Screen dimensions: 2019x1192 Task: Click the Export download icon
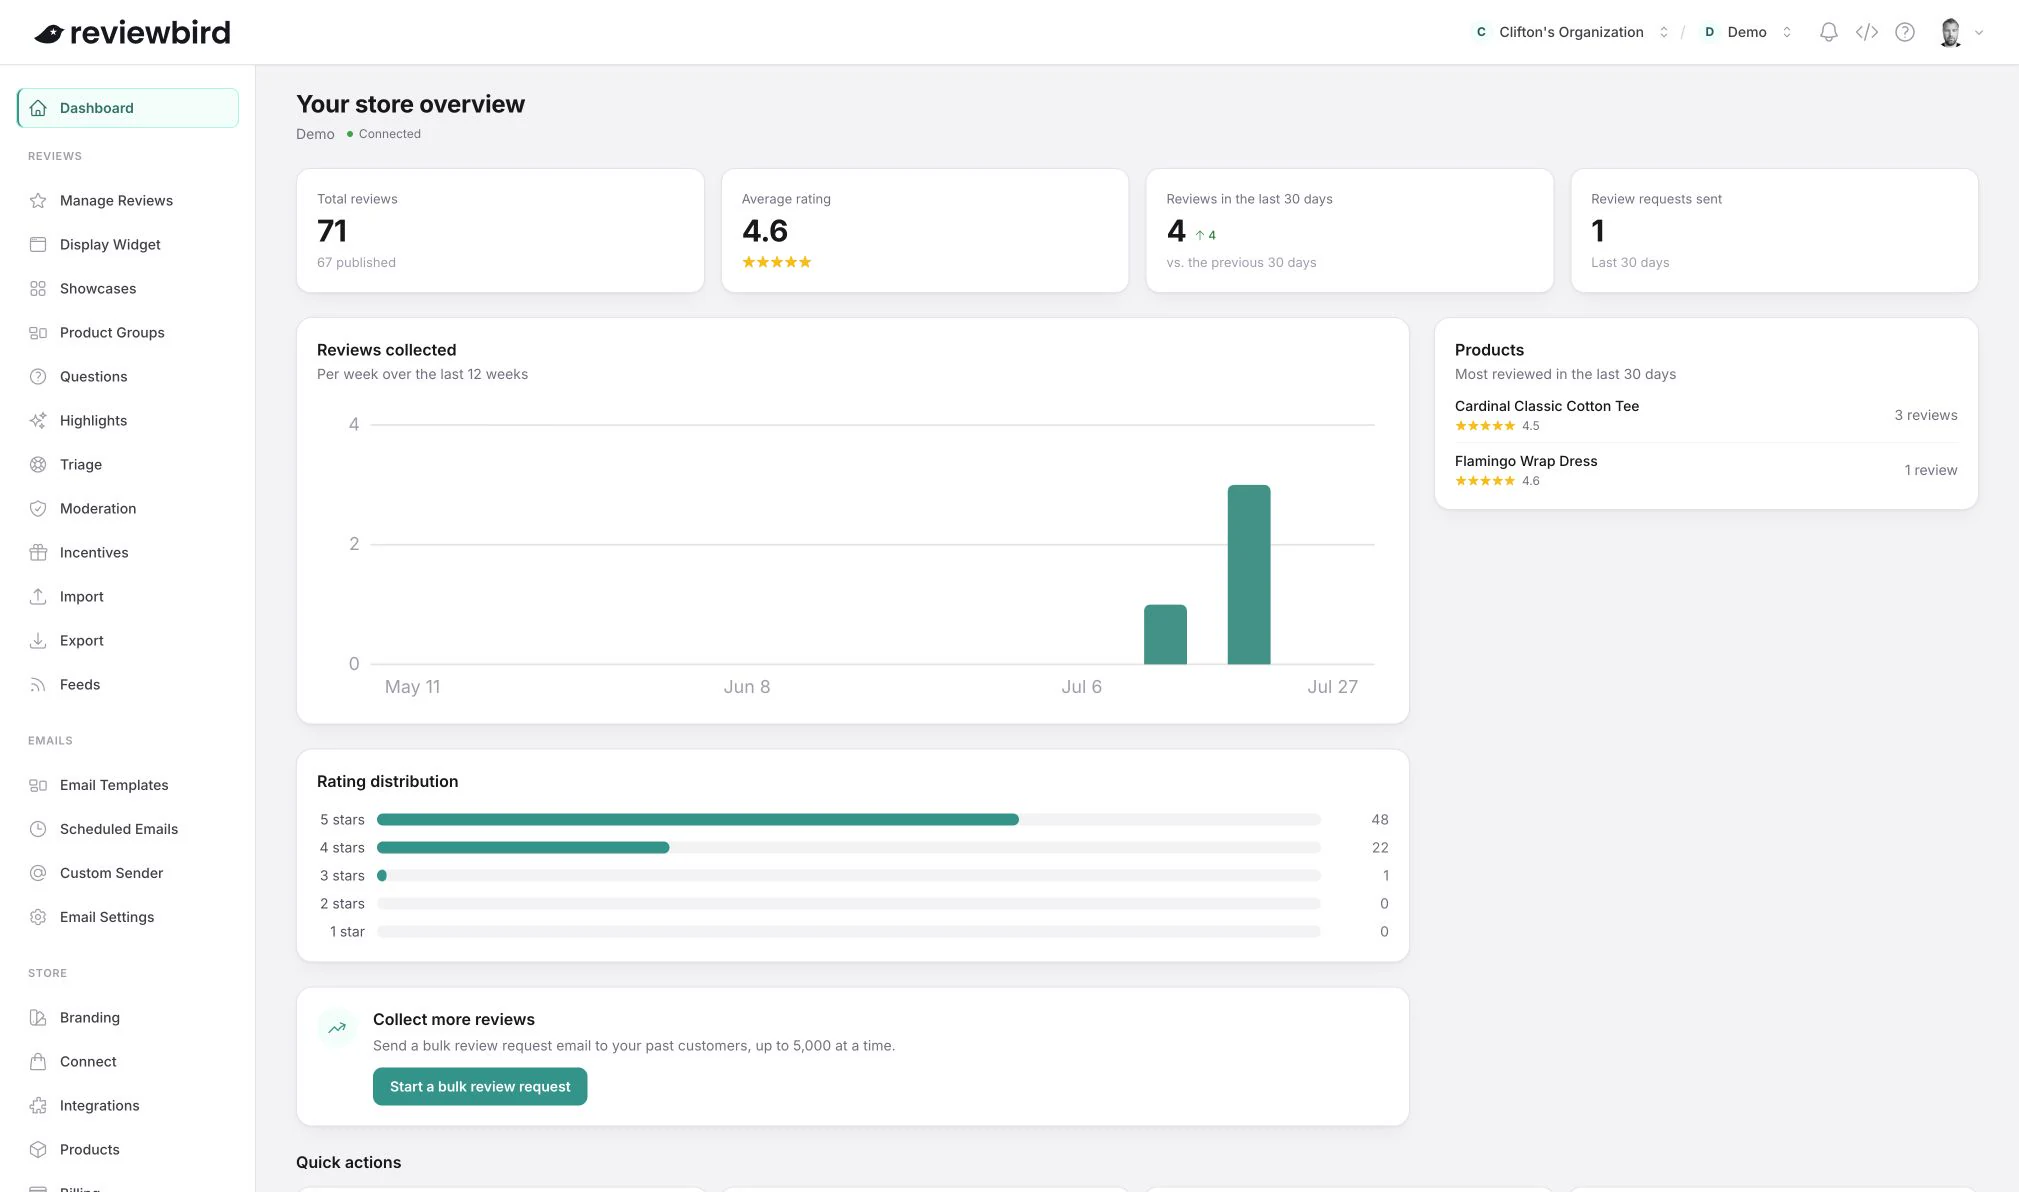(38, 640)
